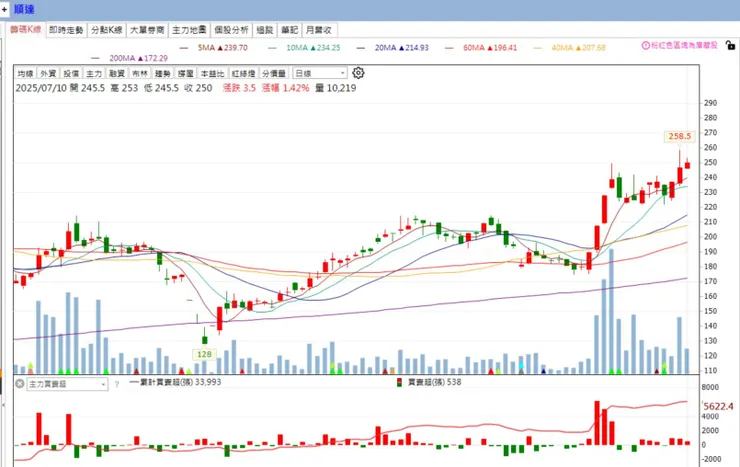Viewport: 740px width, 467px height.
Task: Click the 5MA 239.70 legend
Action: pos(213,48)
